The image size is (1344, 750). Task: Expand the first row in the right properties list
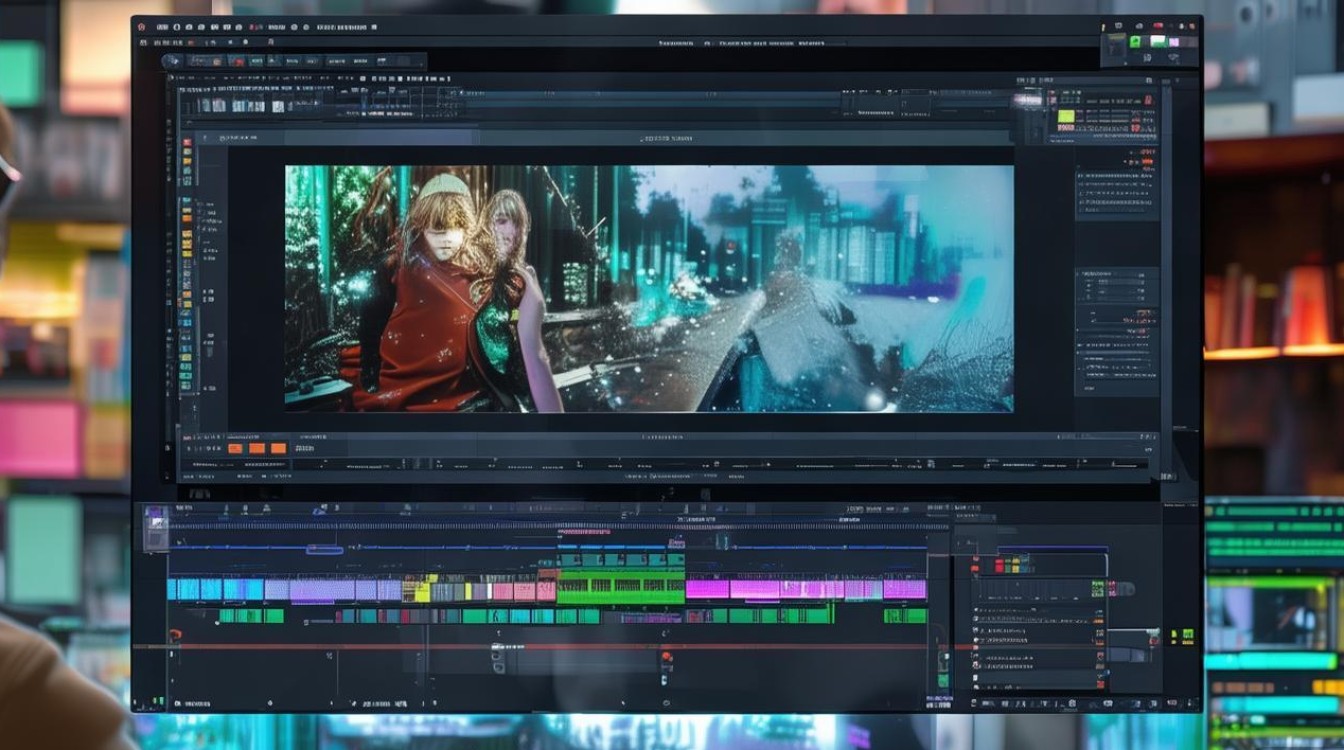click(x=1116, y=176)
